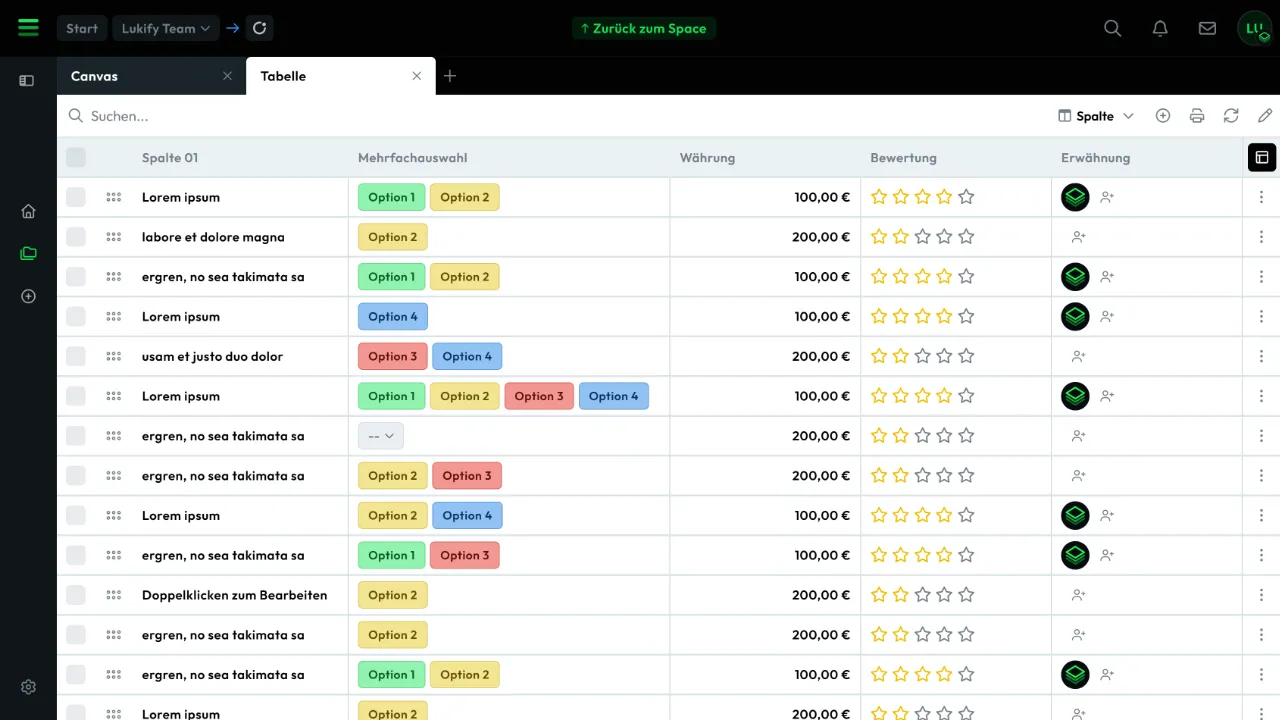The width and height of the screenshot is (1280, 720).
Task: Open the Spalte view dropdown
Action: tap(1096, 116)
